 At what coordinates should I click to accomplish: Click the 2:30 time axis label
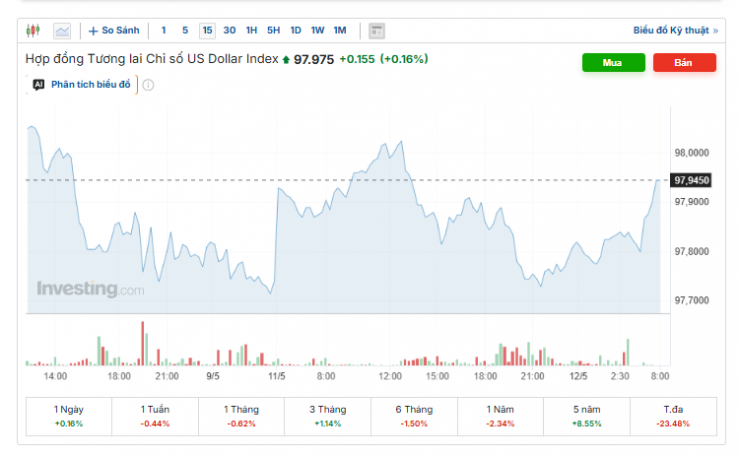pos(620,376)
